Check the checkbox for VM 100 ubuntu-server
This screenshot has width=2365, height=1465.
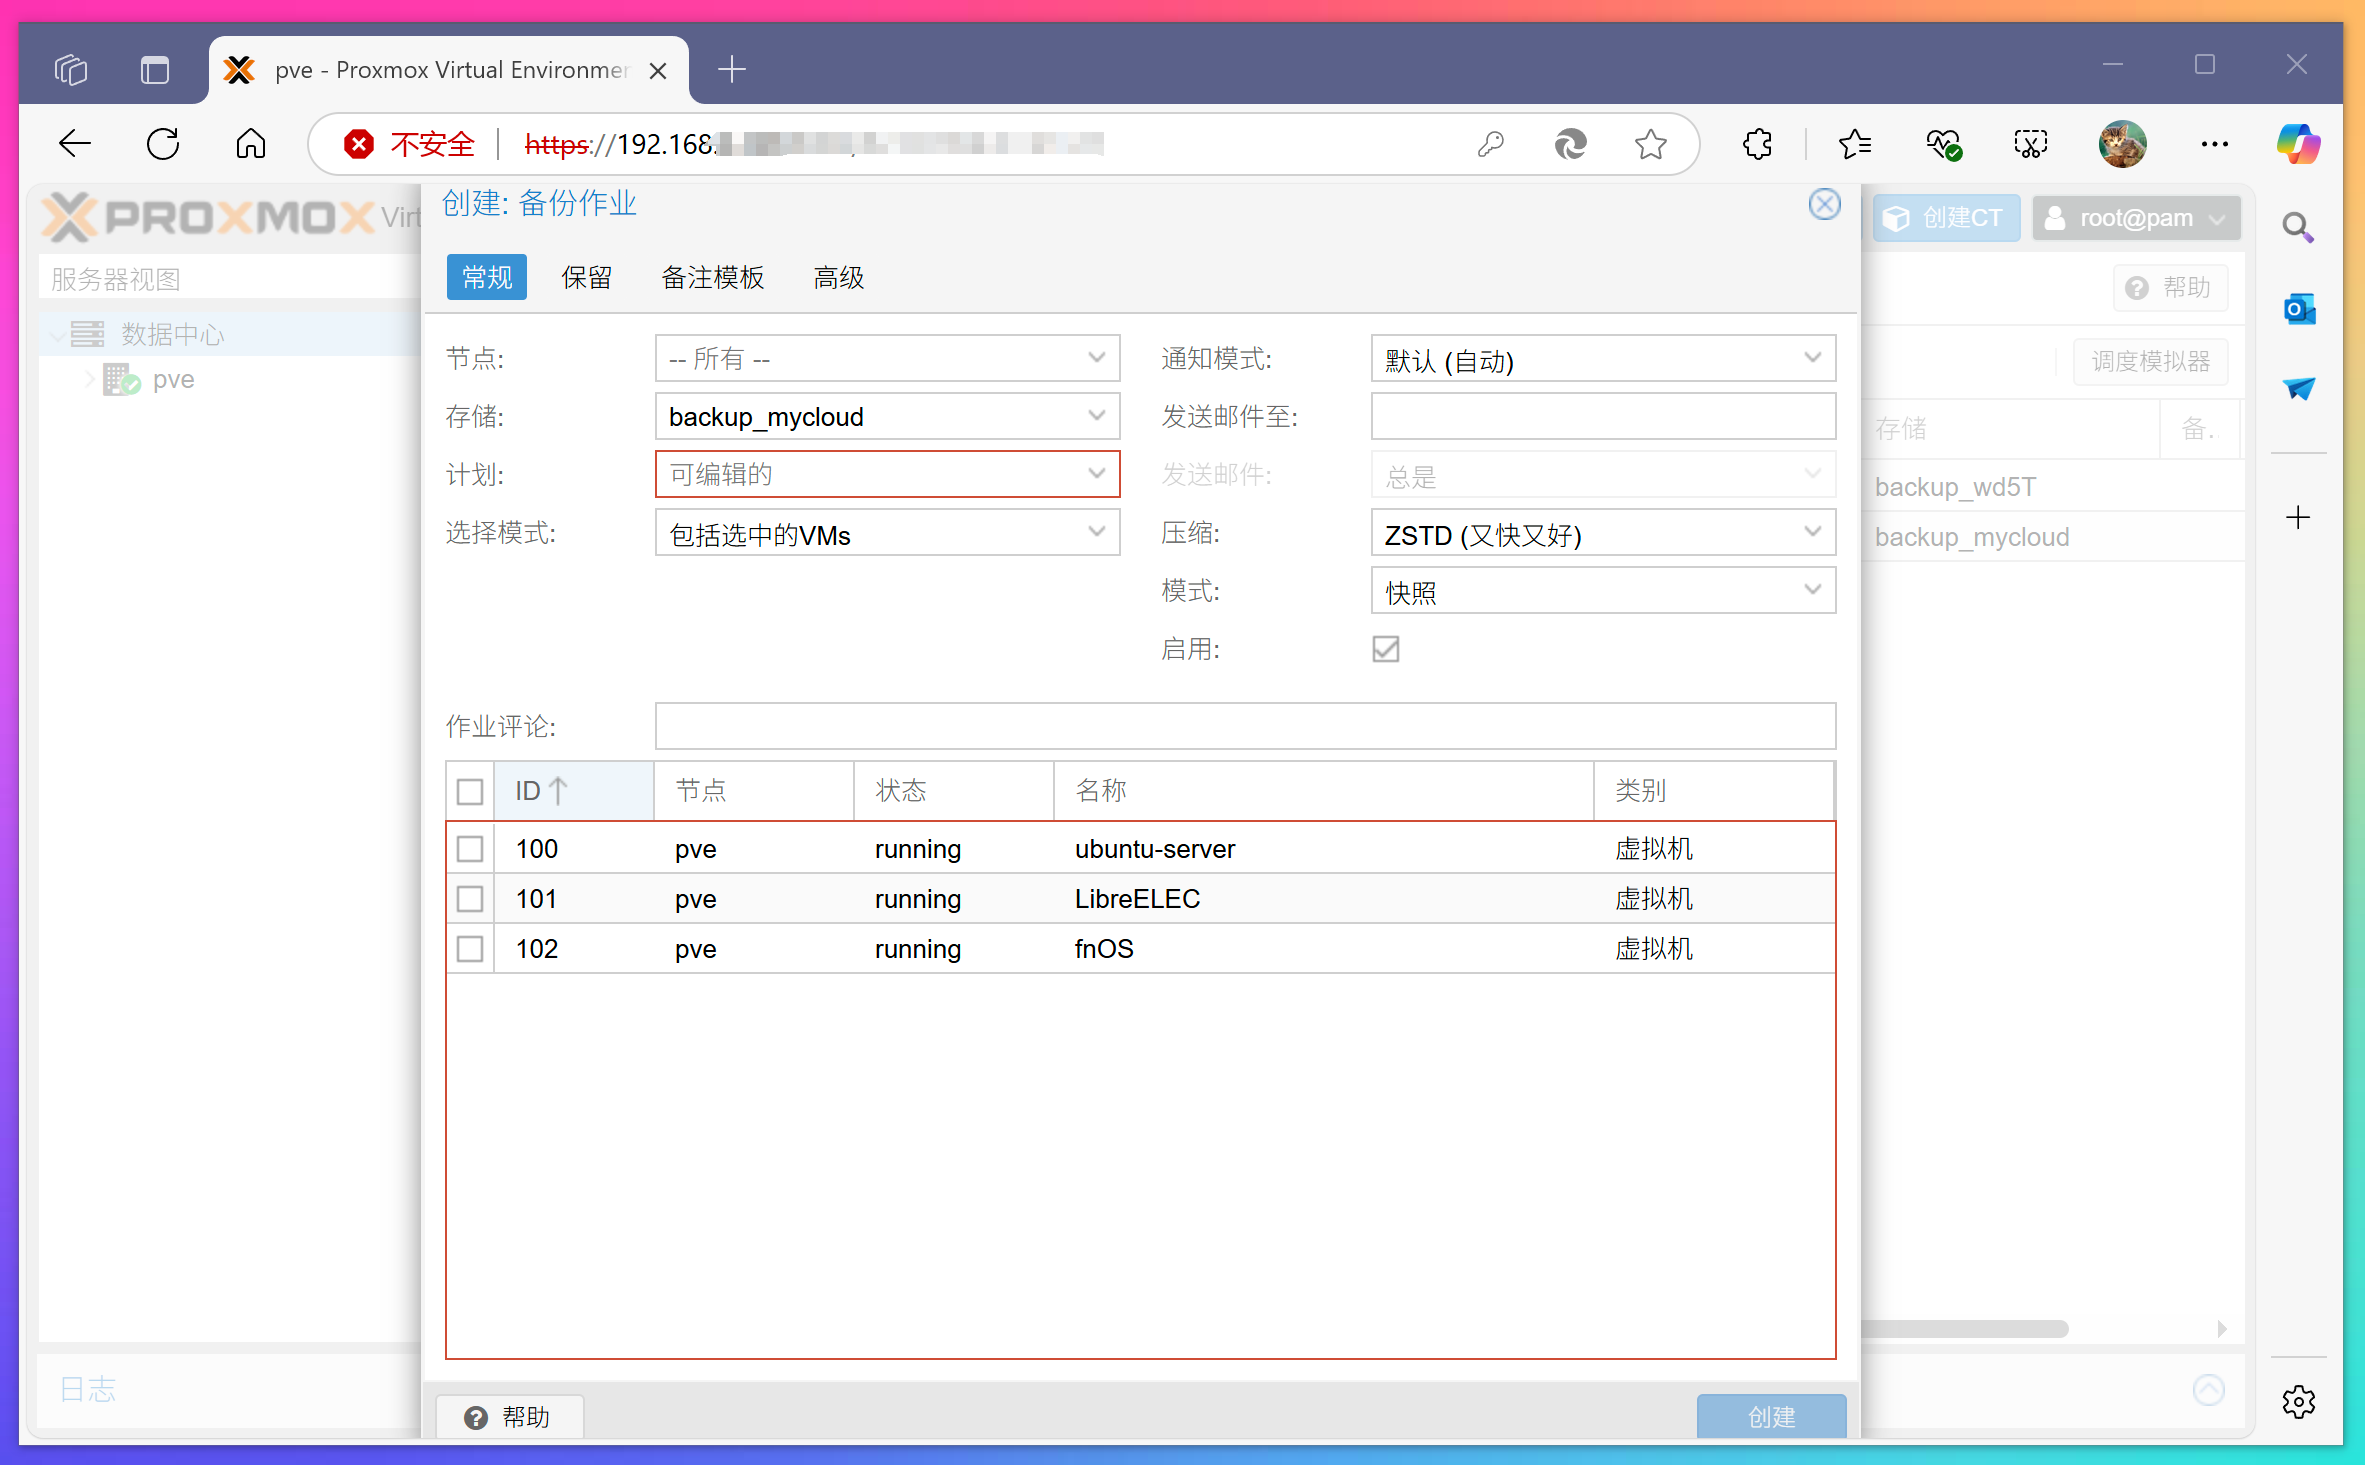[470, 848]
